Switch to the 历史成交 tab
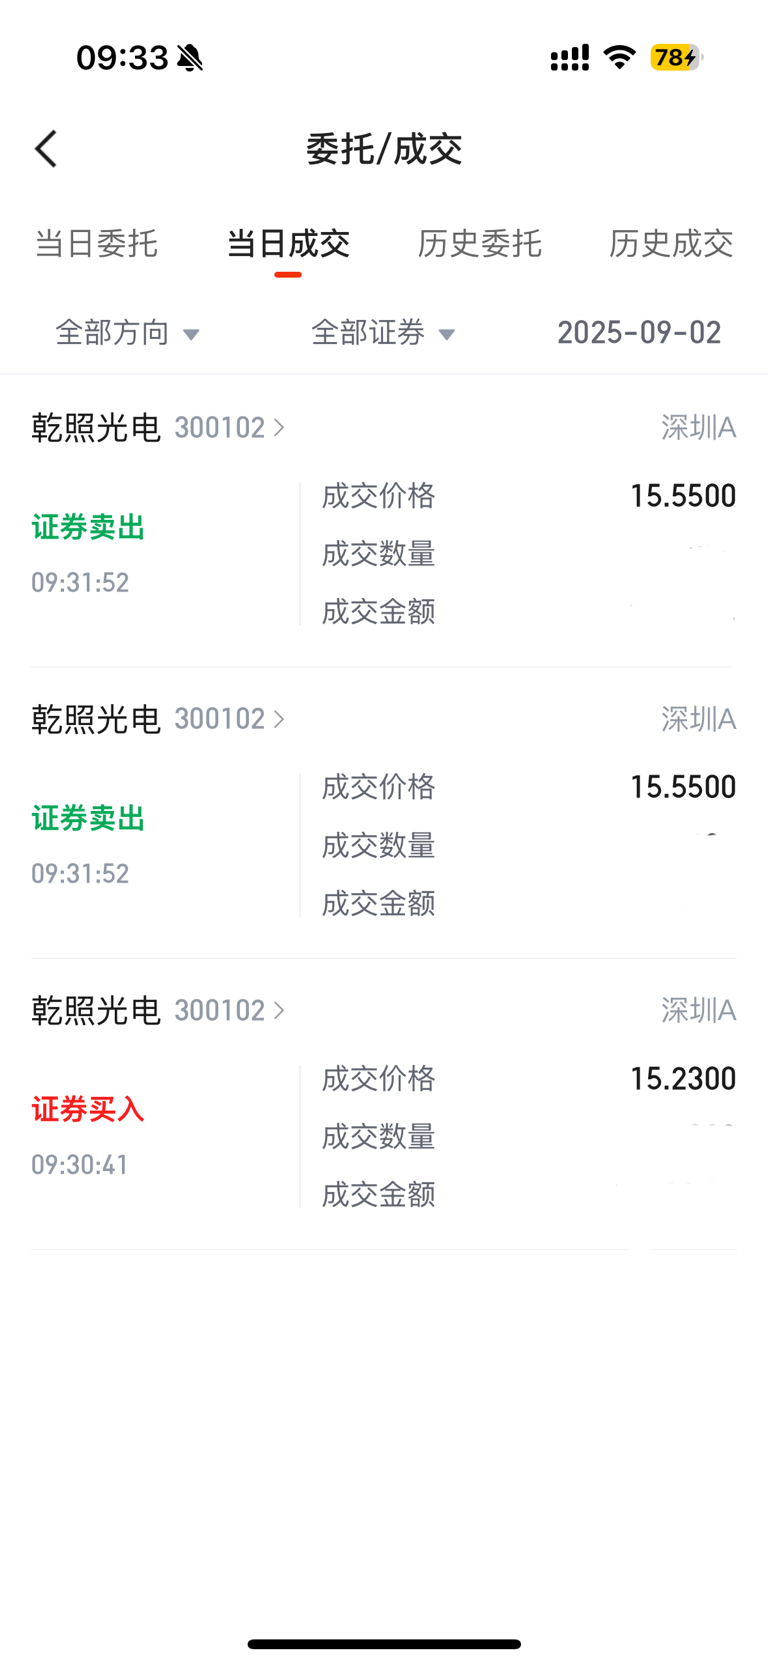 coord(671,243)
